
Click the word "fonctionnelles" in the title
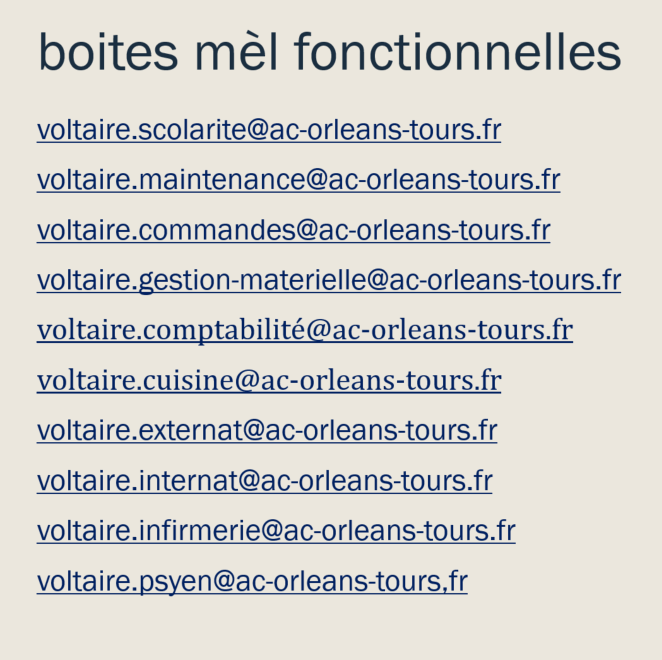coord(458,52)
